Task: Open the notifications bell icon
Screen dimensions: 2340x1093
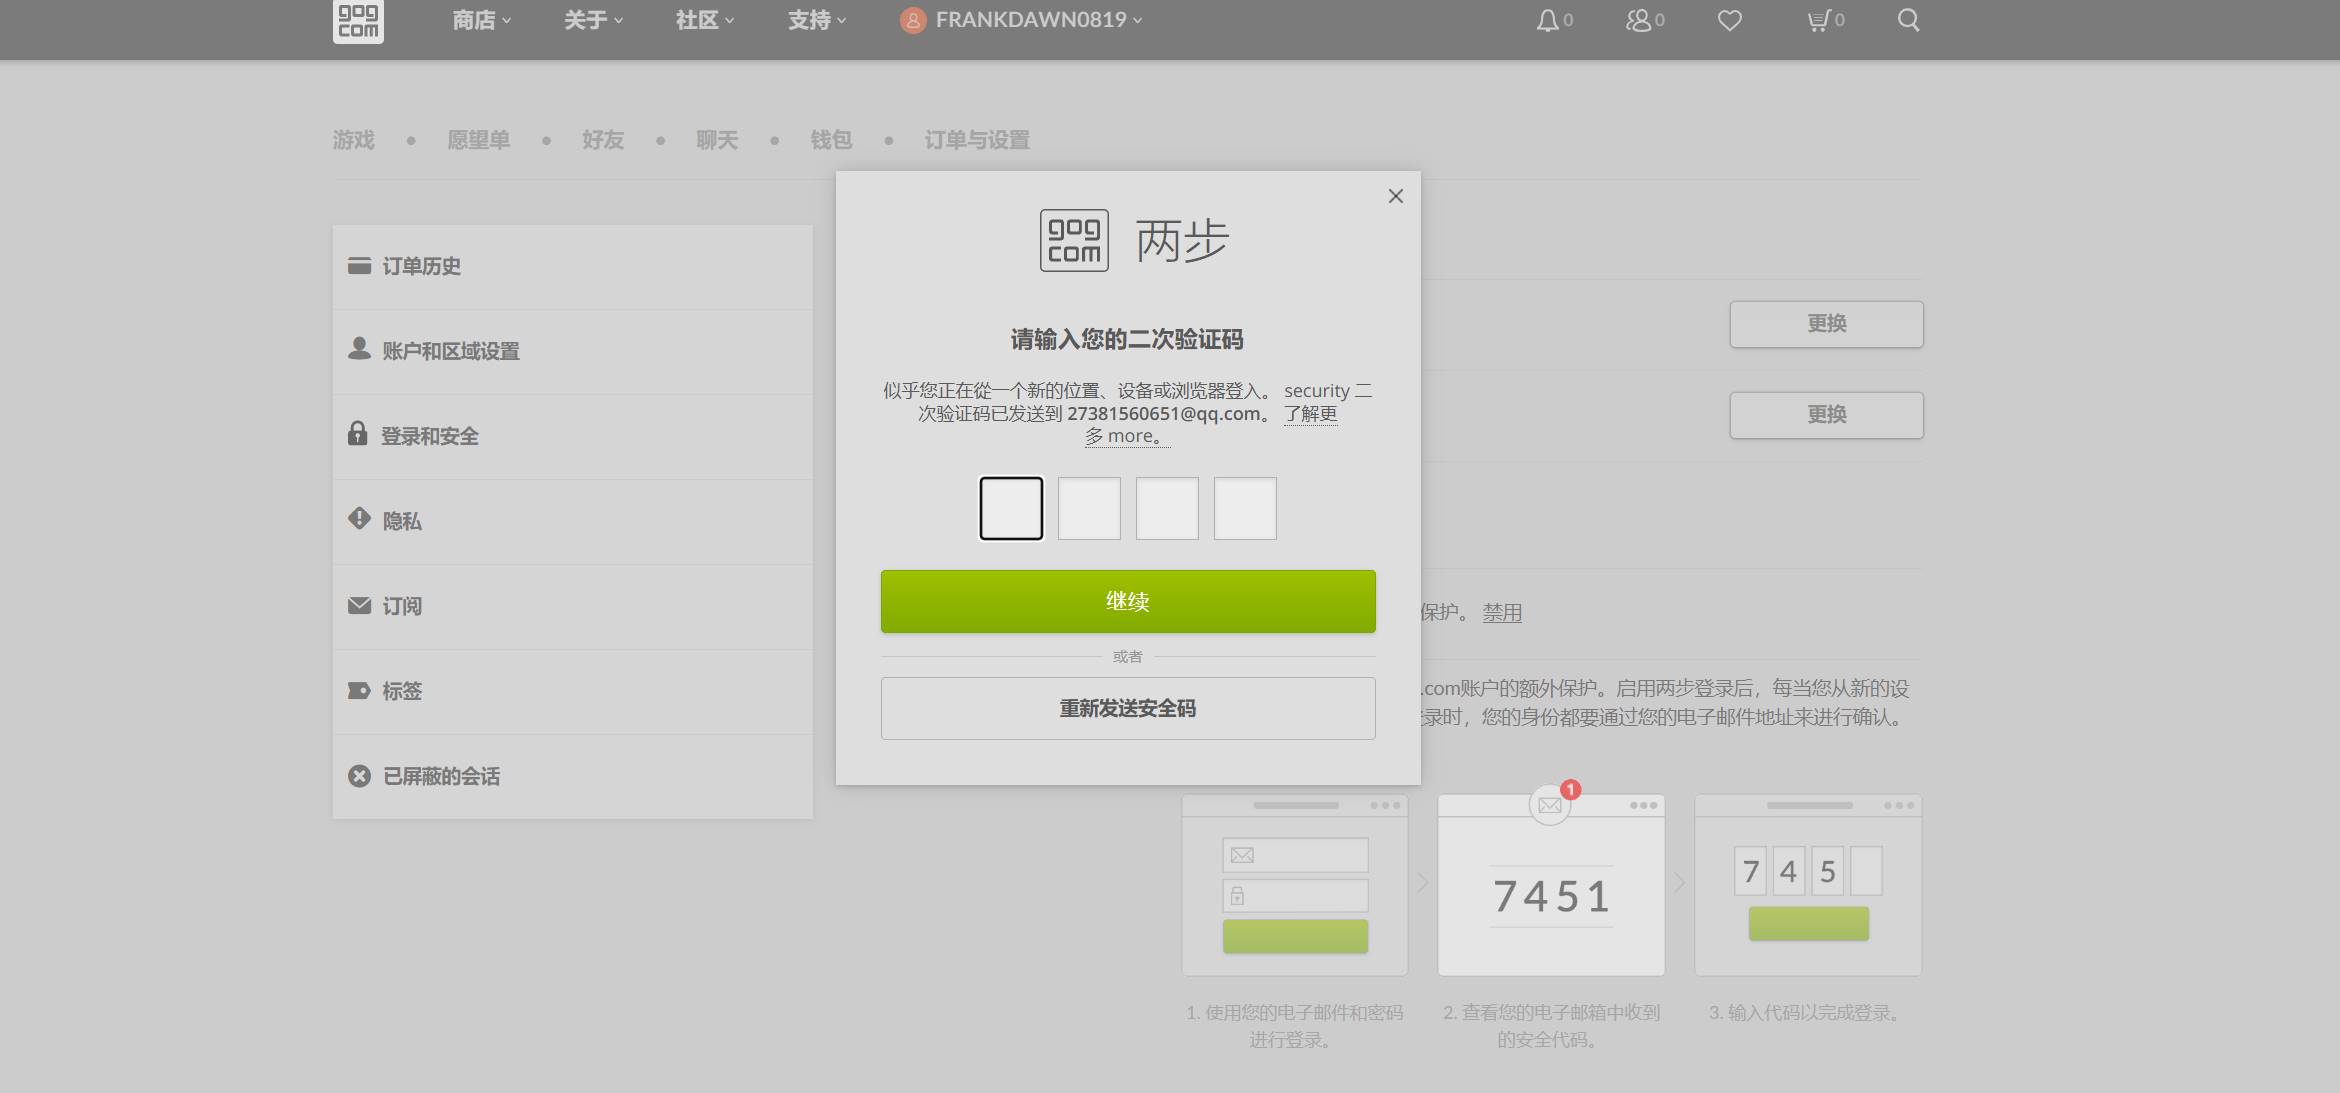Action: pyautogui.click(x=1547, y=20)
